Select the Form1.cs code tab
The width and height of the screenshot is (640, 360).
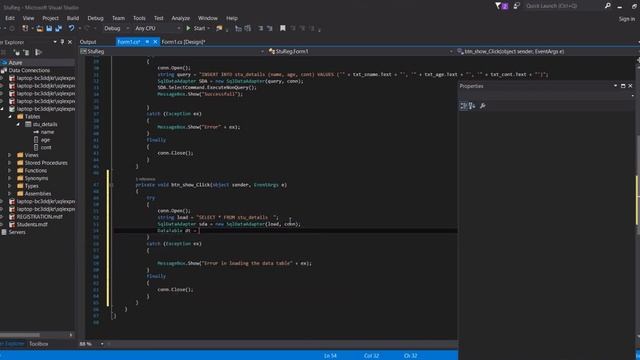[129, 42]
